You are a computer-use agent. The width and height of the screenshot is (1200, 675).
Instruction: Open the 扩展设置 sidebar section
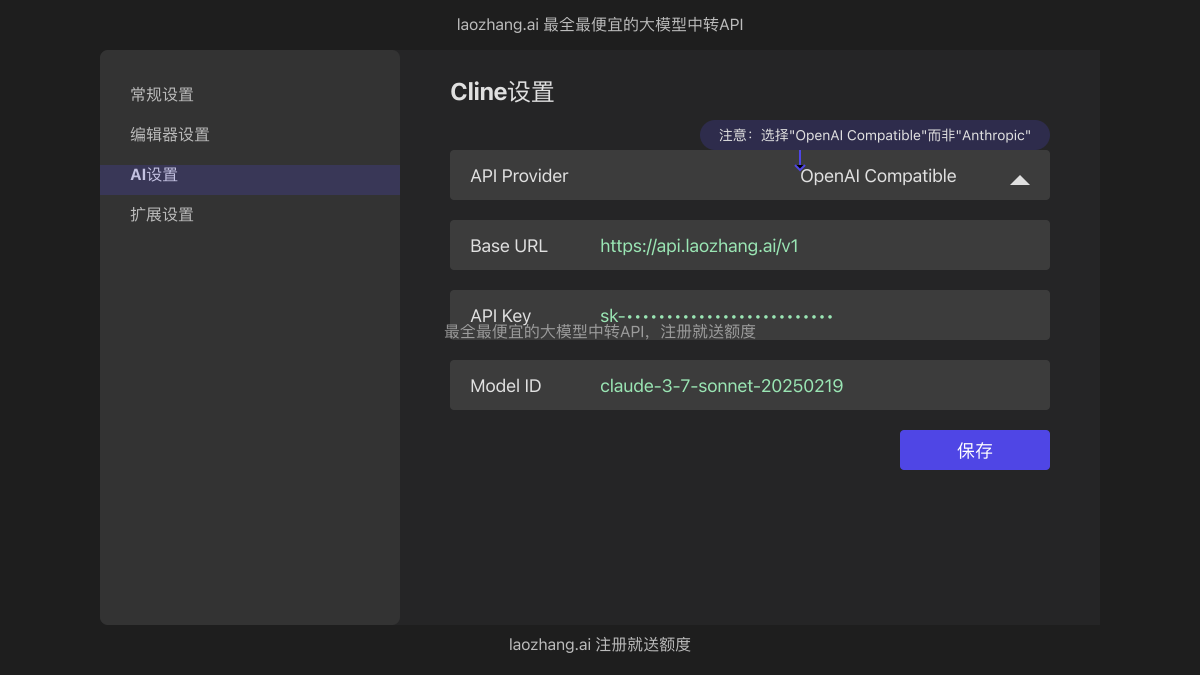click(162, 215)
